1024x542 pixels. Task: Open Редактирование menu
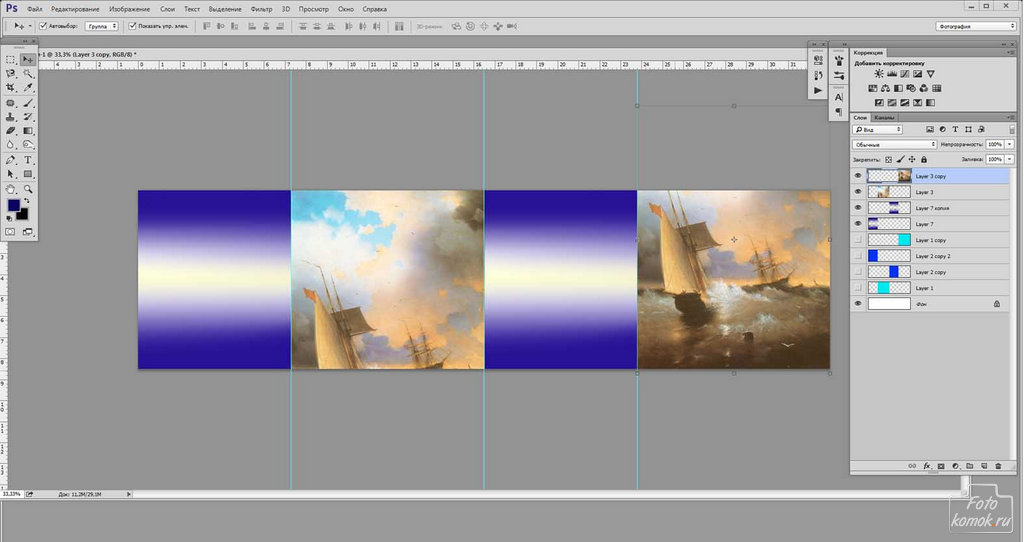pos(75,9)
